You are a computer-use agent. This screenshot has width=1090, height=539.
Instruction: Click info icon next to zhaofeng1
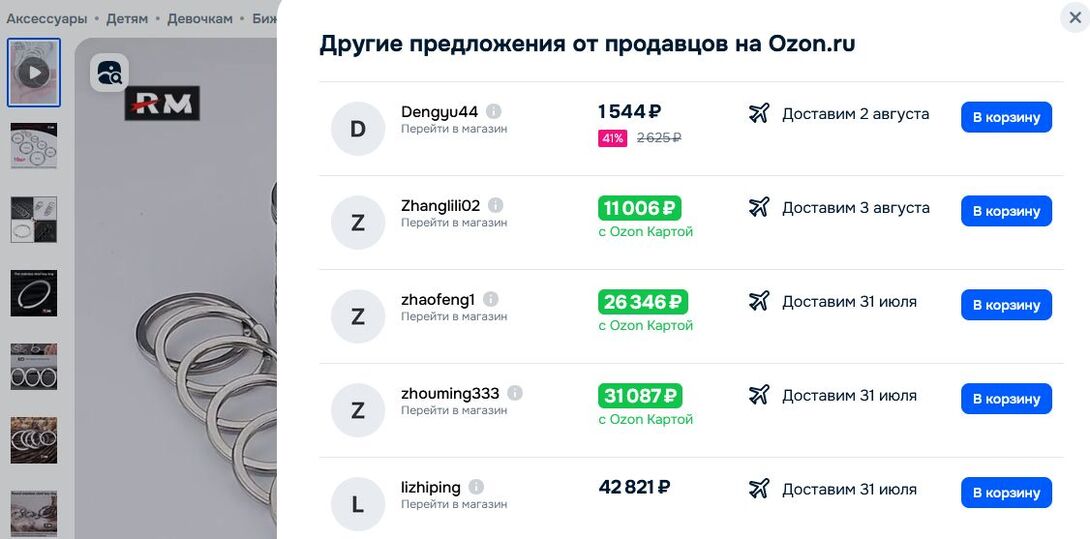[491, 299]
